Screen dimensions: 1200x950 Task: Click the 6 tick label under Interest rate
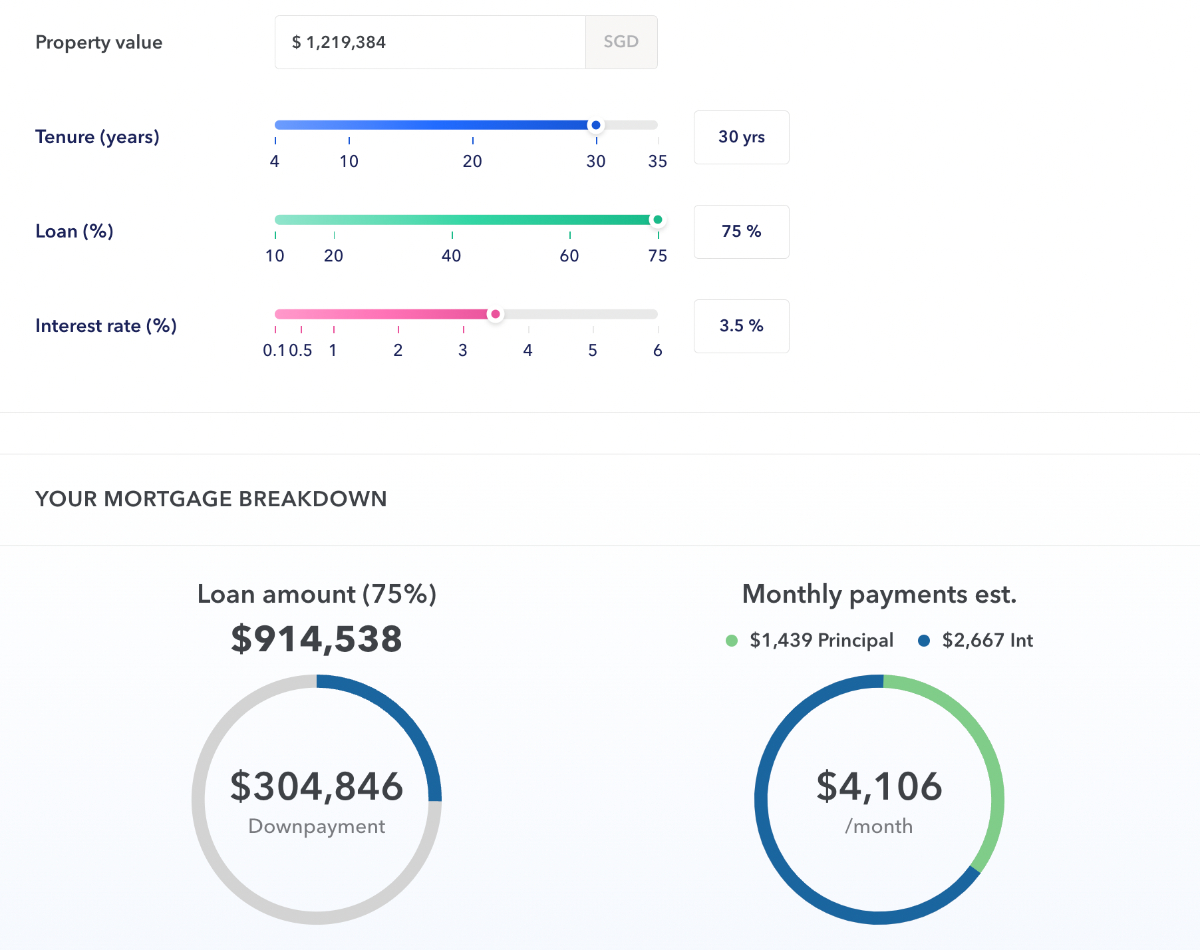click(658, 351)
